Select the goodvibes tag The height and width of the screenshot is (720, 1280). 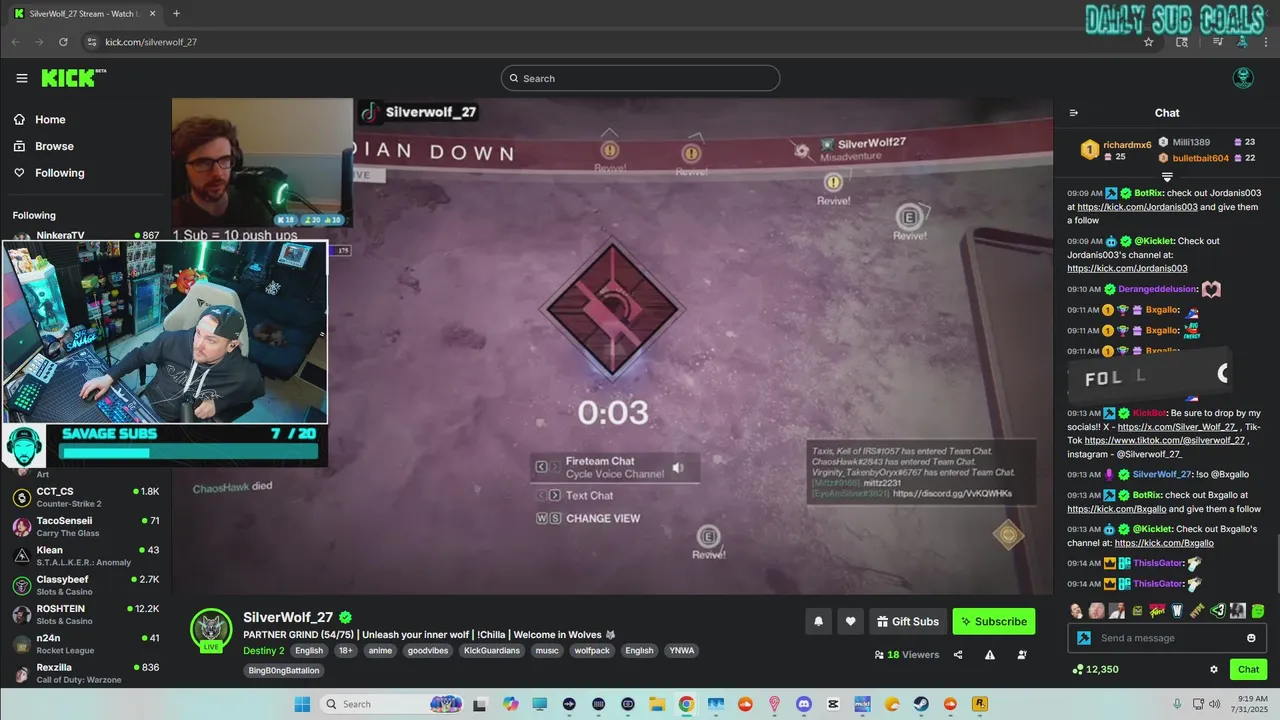[428, 650]
